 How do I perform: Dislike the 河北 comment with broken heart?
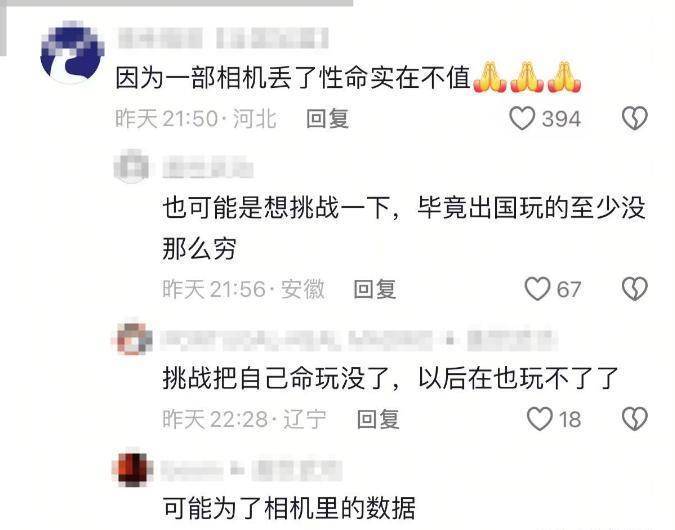coord(635,118)
